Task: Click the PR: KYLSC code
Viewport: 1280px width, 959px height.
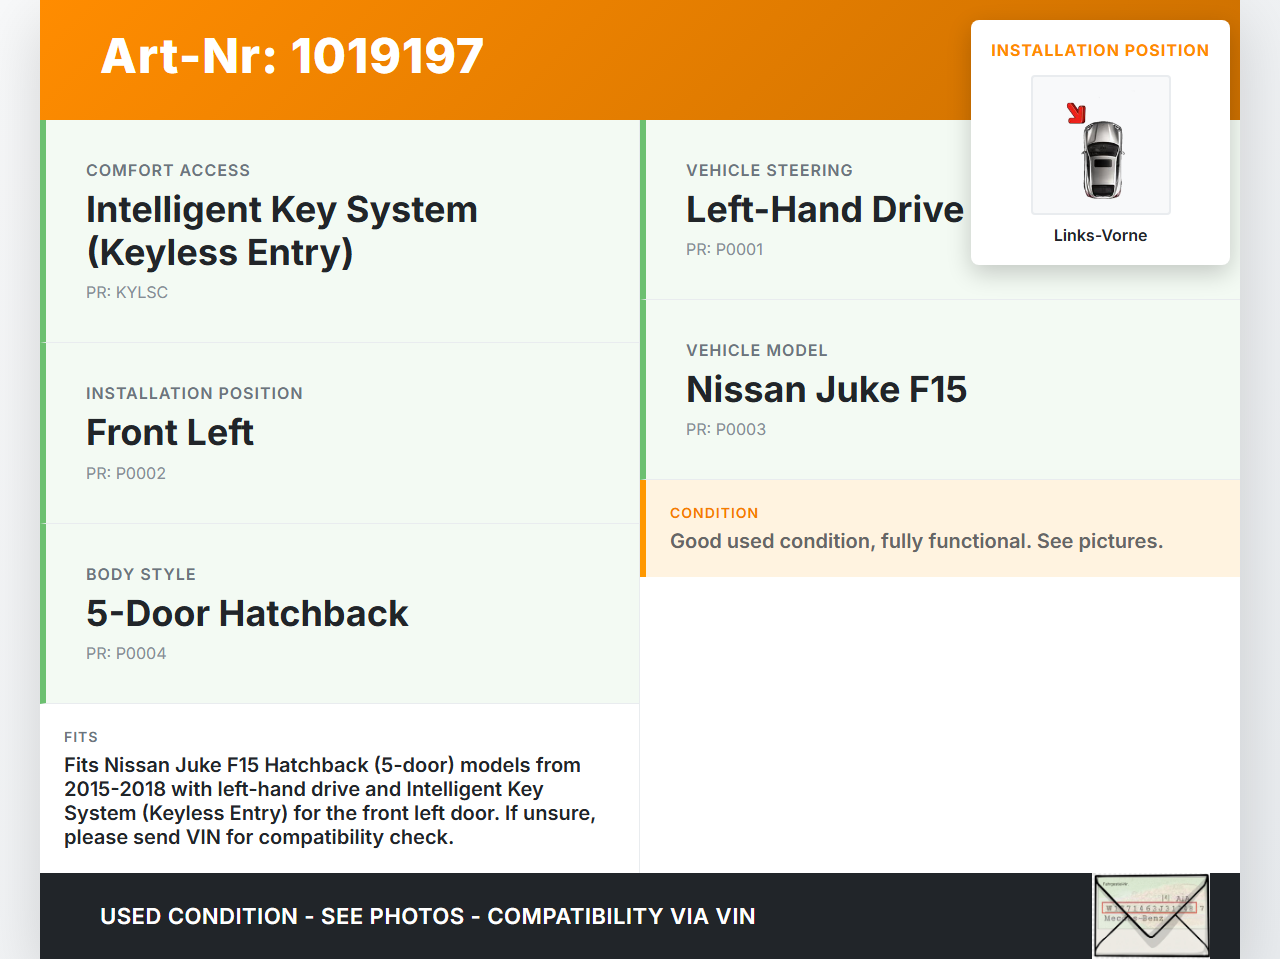Action: [x=127, y=293]
